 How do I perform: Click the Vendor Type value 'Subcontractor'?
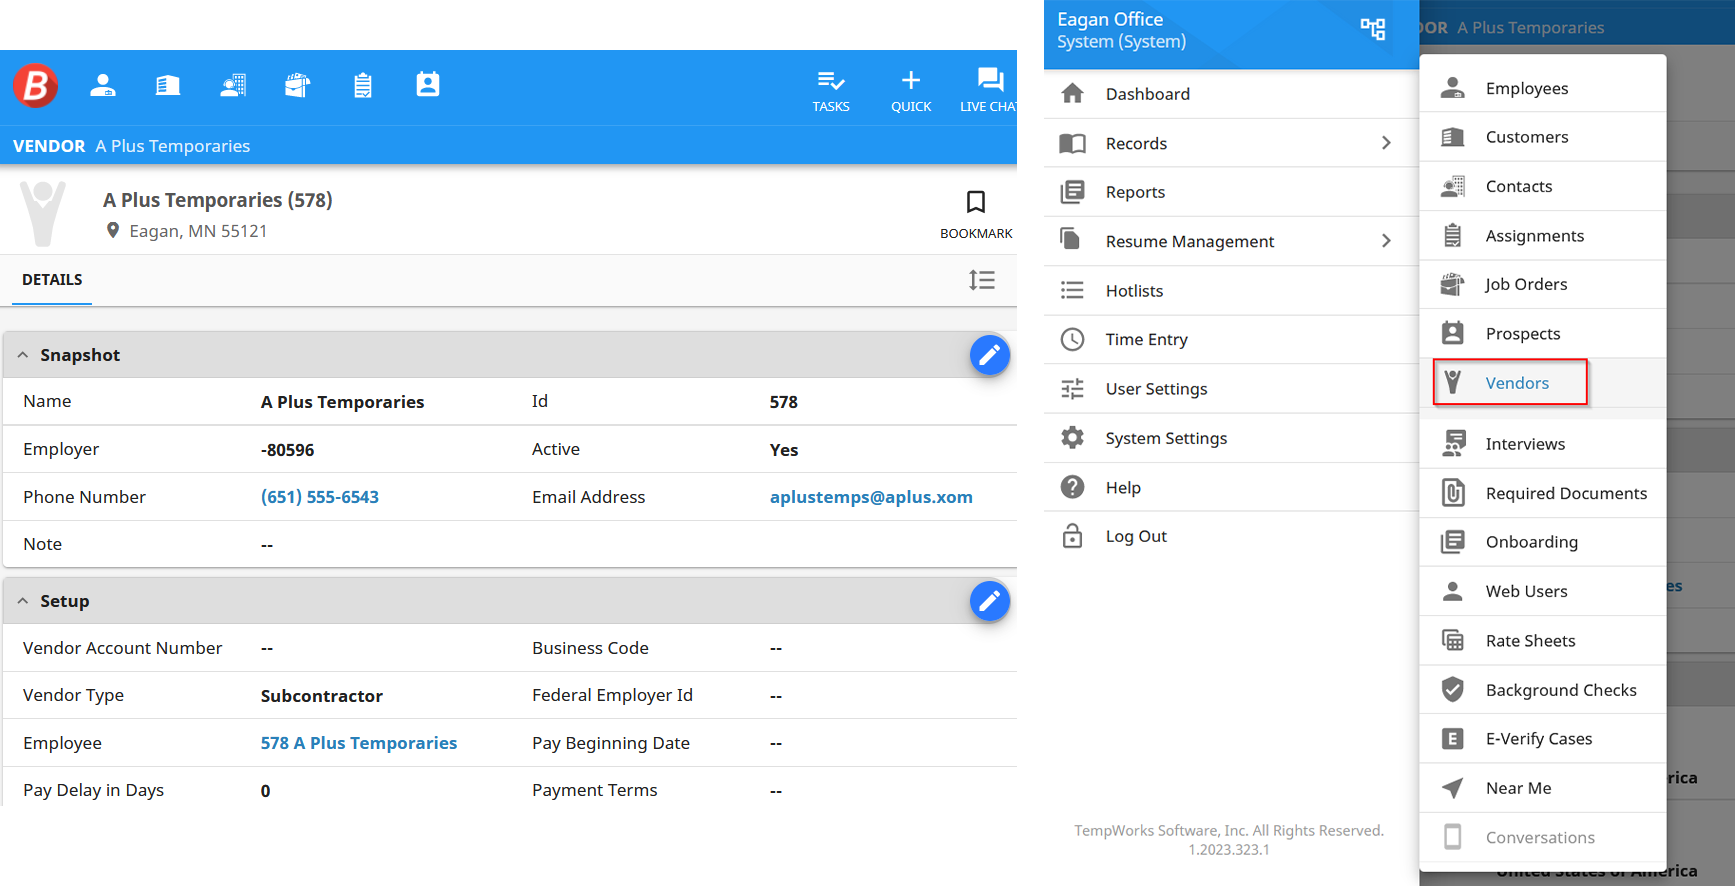pyautogui.click(x=322, y=696)
